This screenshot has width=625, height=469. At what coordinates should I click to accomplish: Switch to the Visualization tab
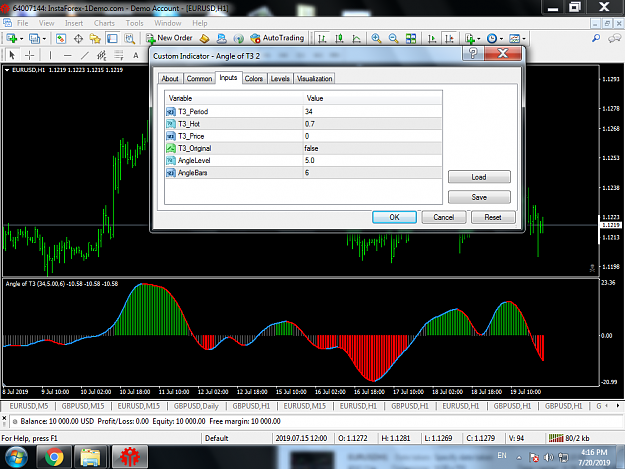tap(314, 78)
